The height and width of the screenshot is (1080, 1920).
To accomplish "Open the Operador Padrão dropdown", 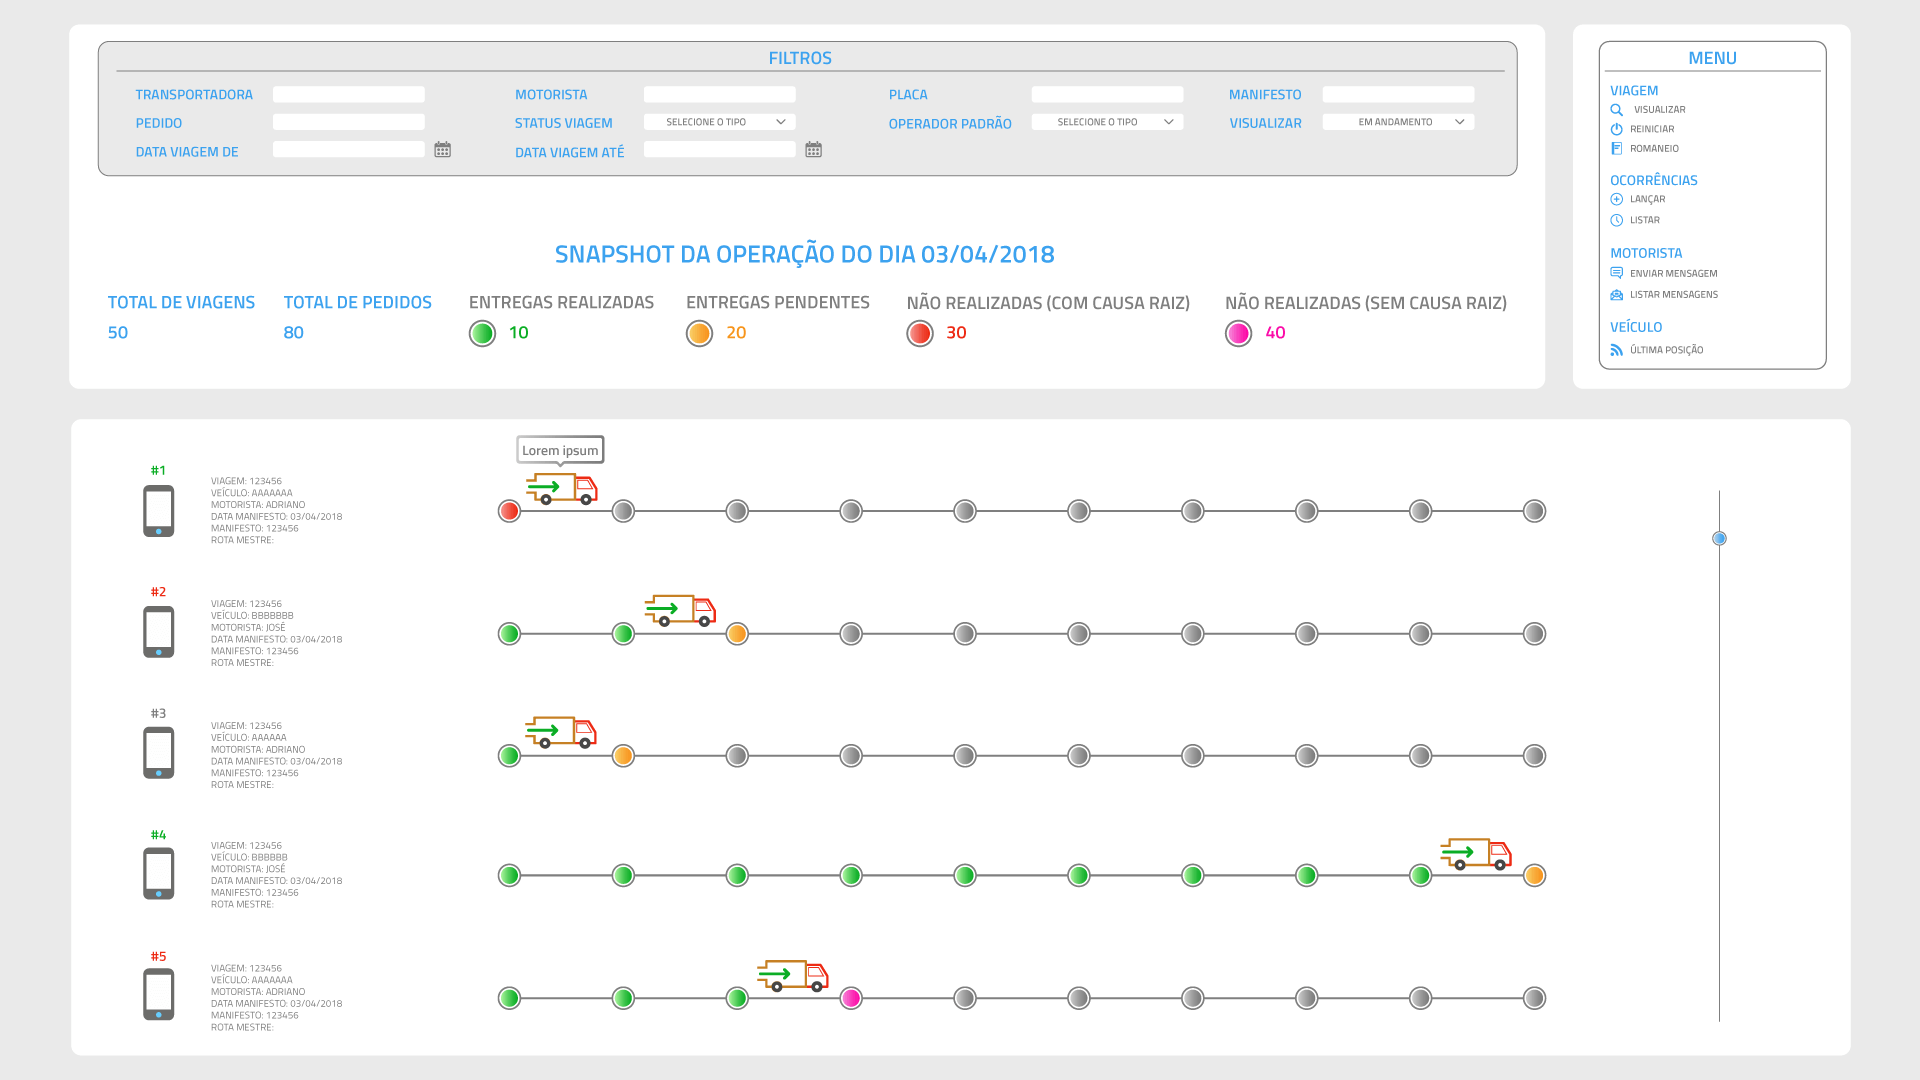I will coord(1107,122).
